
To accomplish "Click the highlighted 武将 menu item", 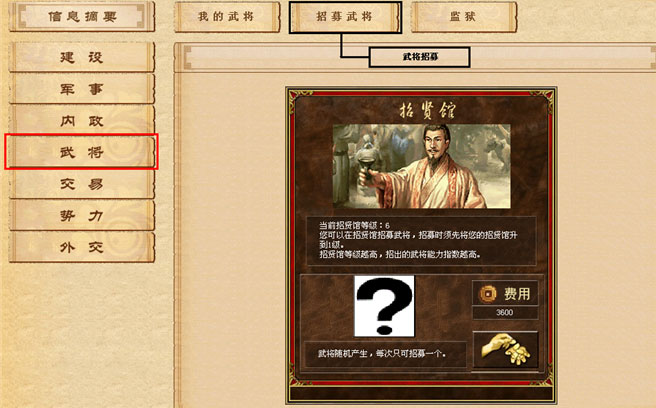I will click(82, 152).
